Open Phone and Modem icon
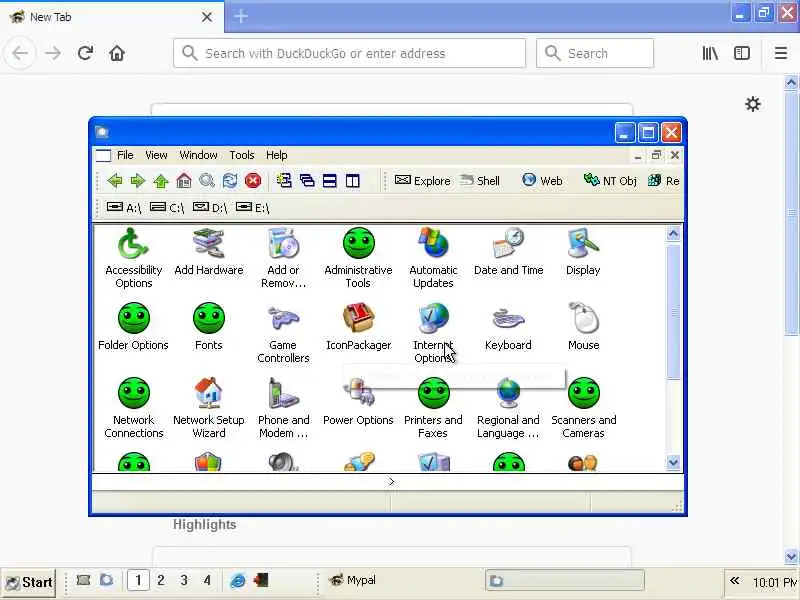Viewport: 800px width, 600px height. [283, 408]
